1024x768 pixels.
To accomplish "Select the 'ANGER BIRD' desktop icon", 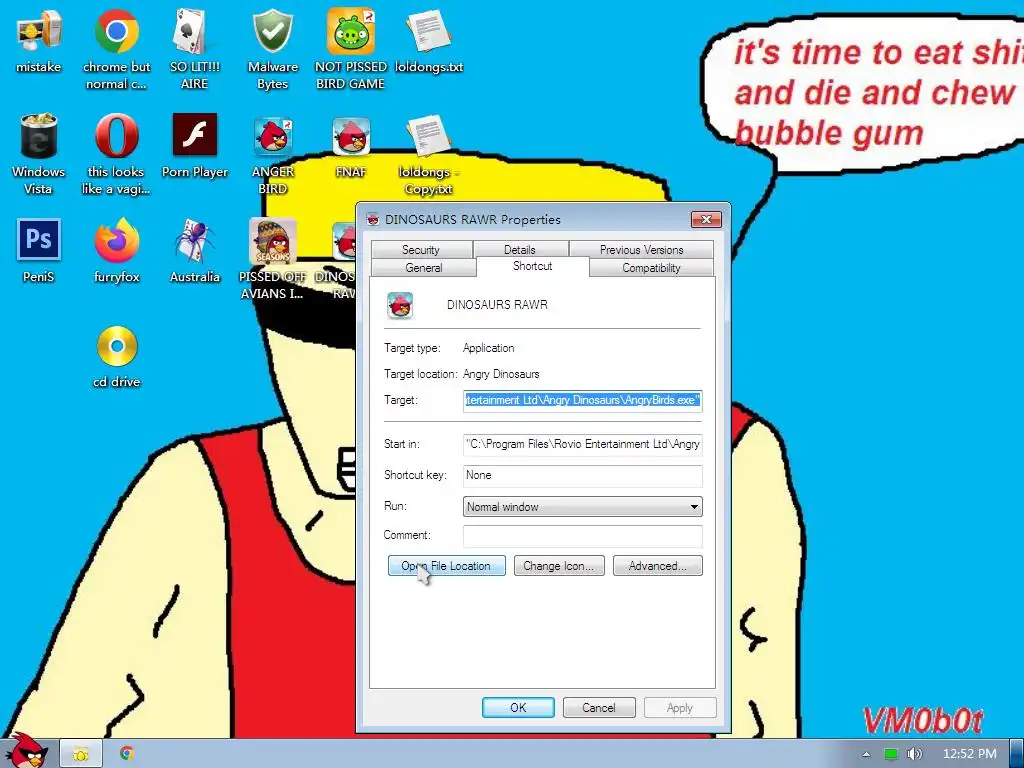I will pos(273,154).
